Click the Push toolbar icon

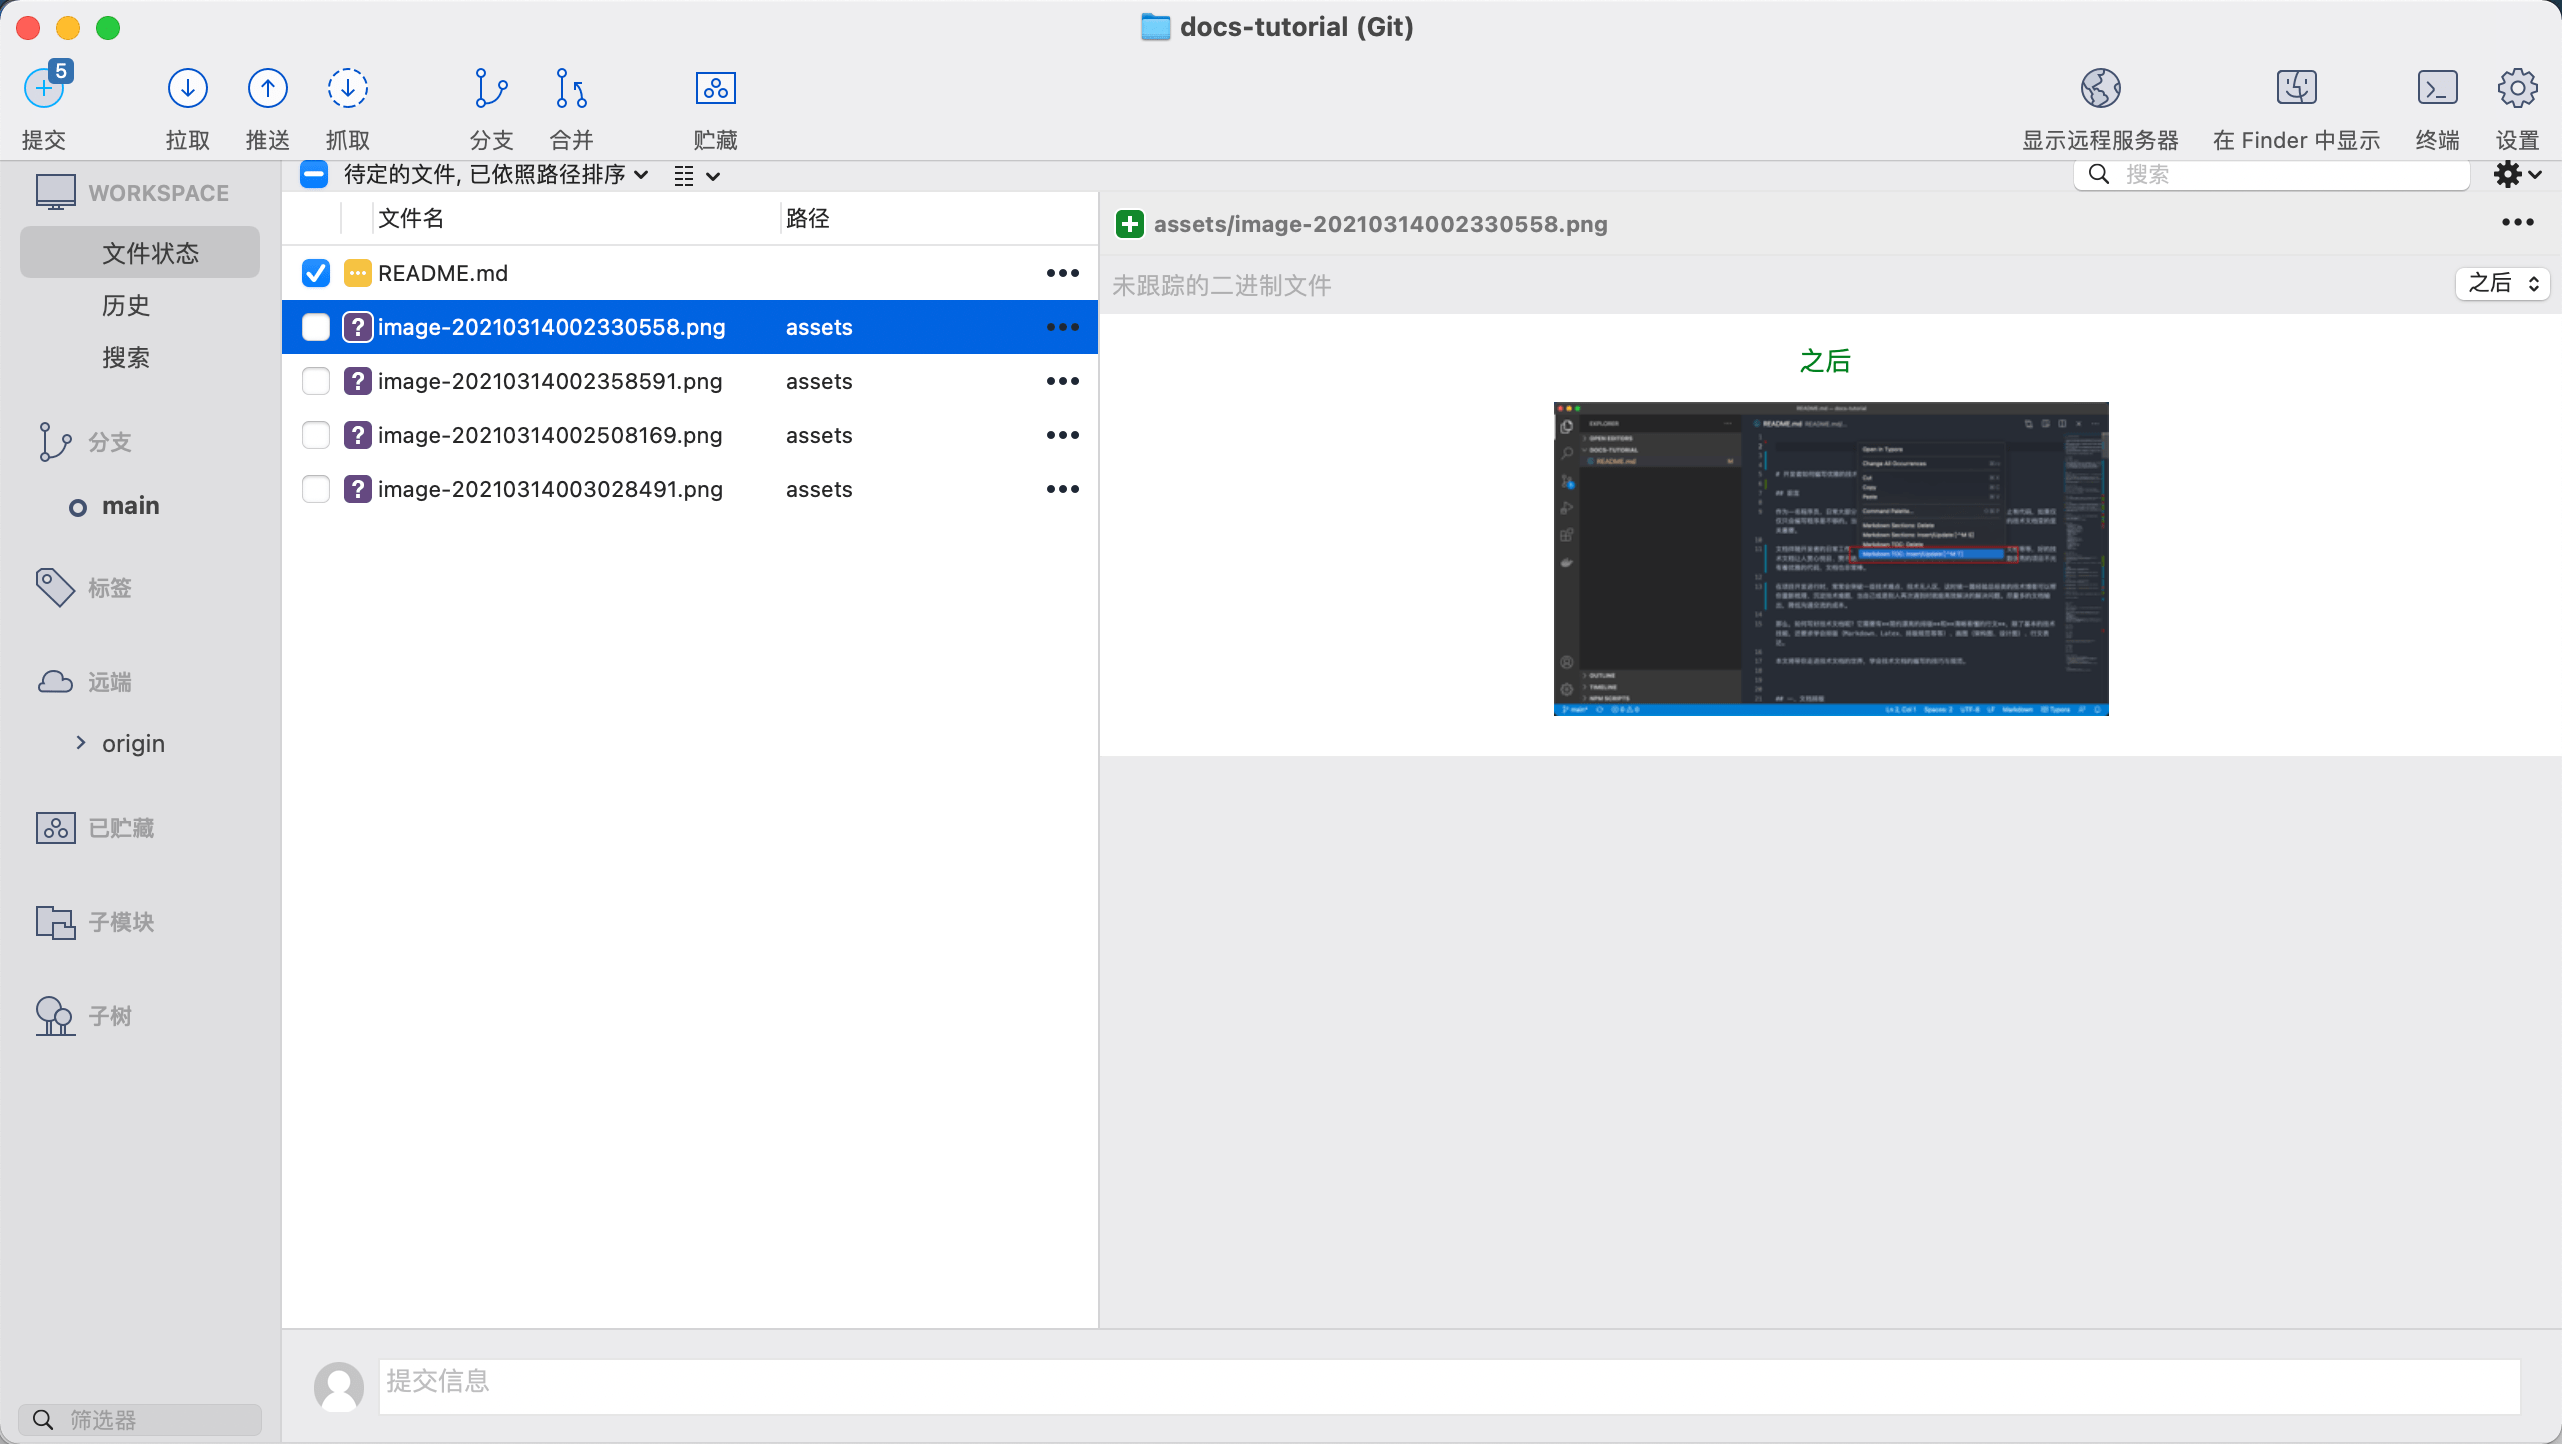tap(267, 89)
